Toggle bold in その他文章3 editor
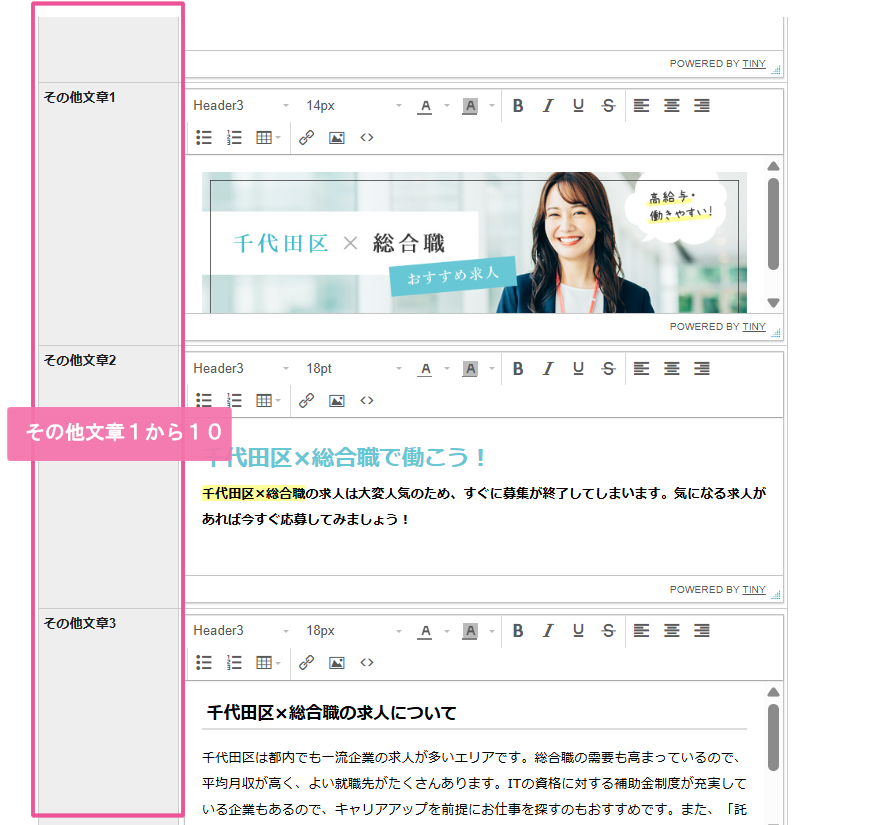Image resolution: width=880 pixels, height=825 pixels. [x=518, y=631]
